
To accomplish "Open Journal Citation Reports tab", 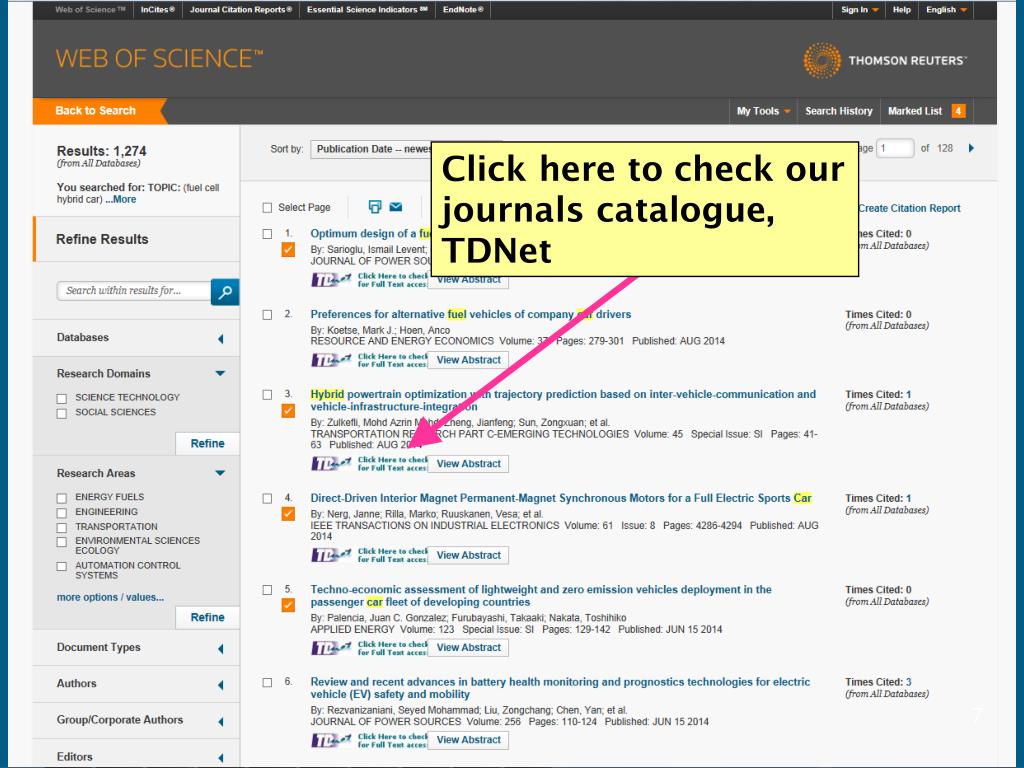I will tap(240, 10).
